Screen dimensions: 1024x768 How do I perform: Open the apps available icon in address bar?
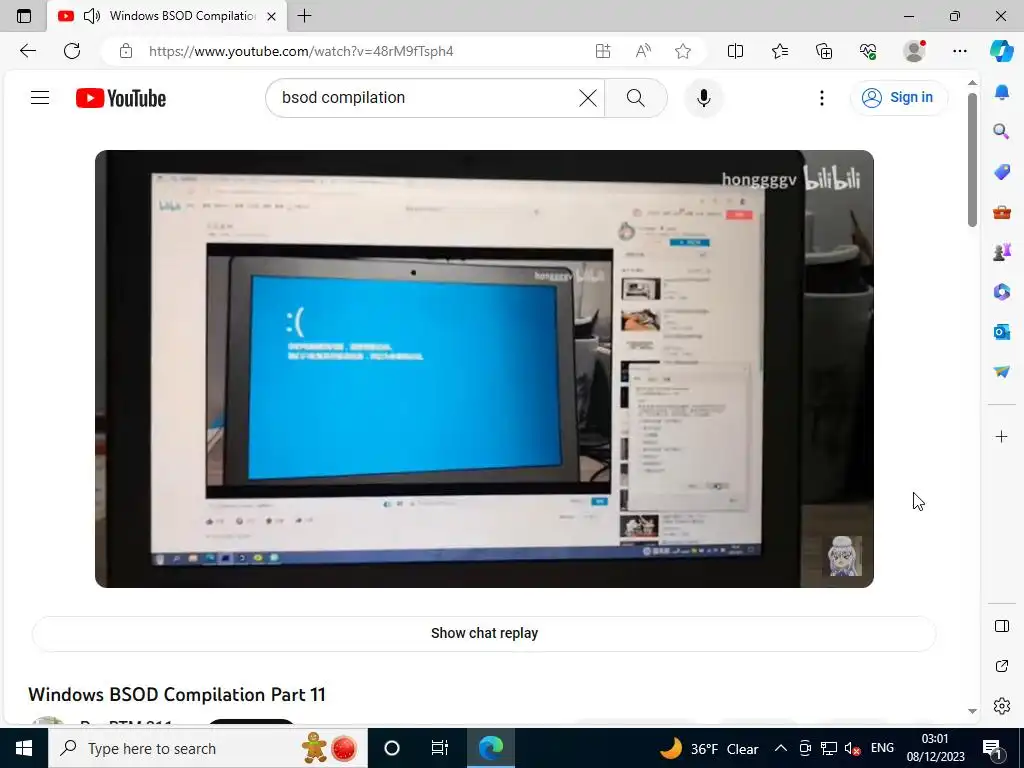[603, 51]
